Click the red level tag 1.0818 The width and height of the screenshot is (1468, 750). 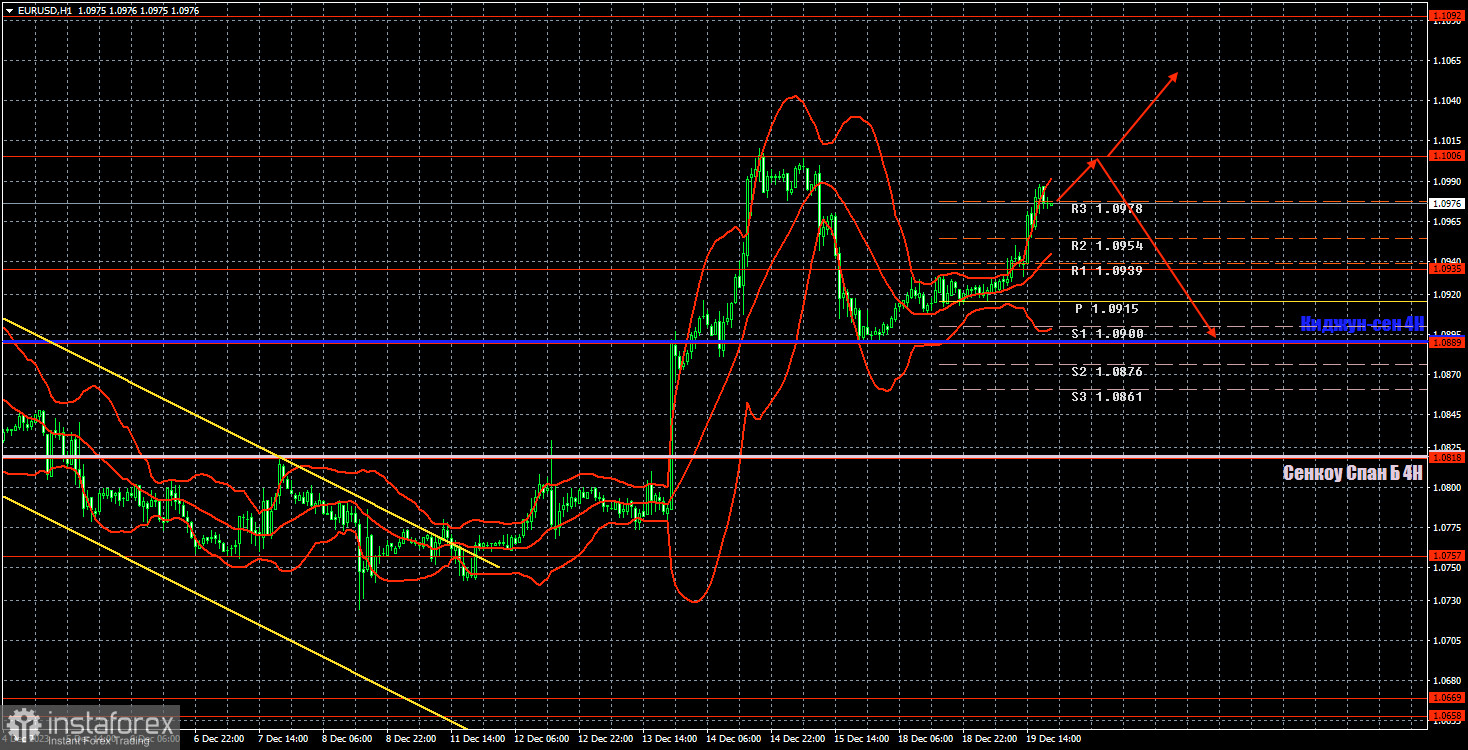[x=1447, y=457]
